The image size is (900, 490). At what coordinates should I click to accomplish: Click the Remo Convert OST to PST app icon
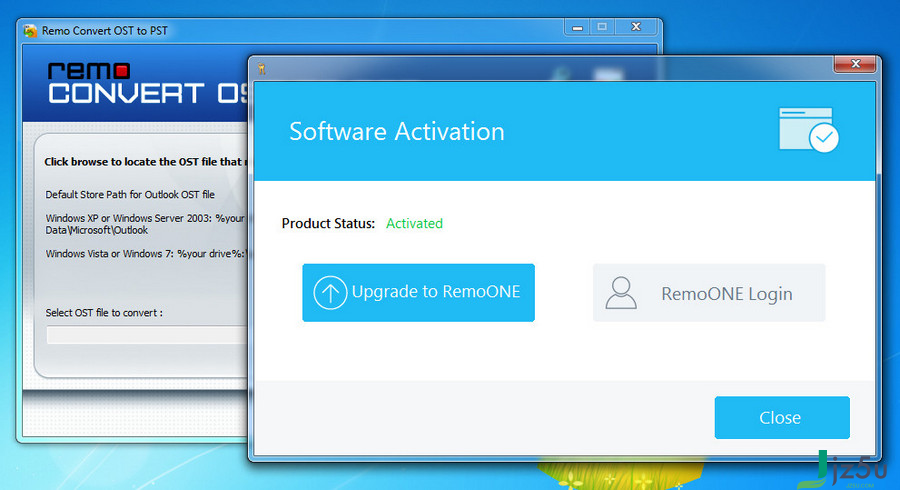(x=30, y=31)
